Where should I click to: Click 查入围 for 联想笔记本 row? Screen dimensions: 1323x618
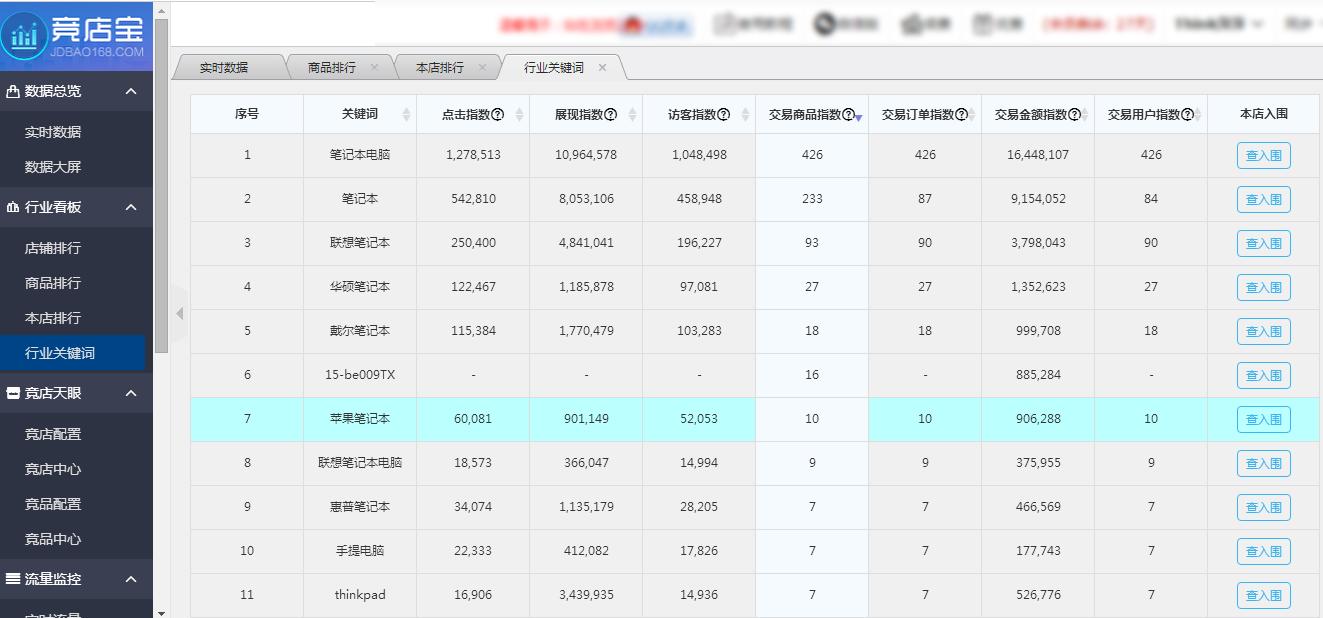[x=1263, y=244]
